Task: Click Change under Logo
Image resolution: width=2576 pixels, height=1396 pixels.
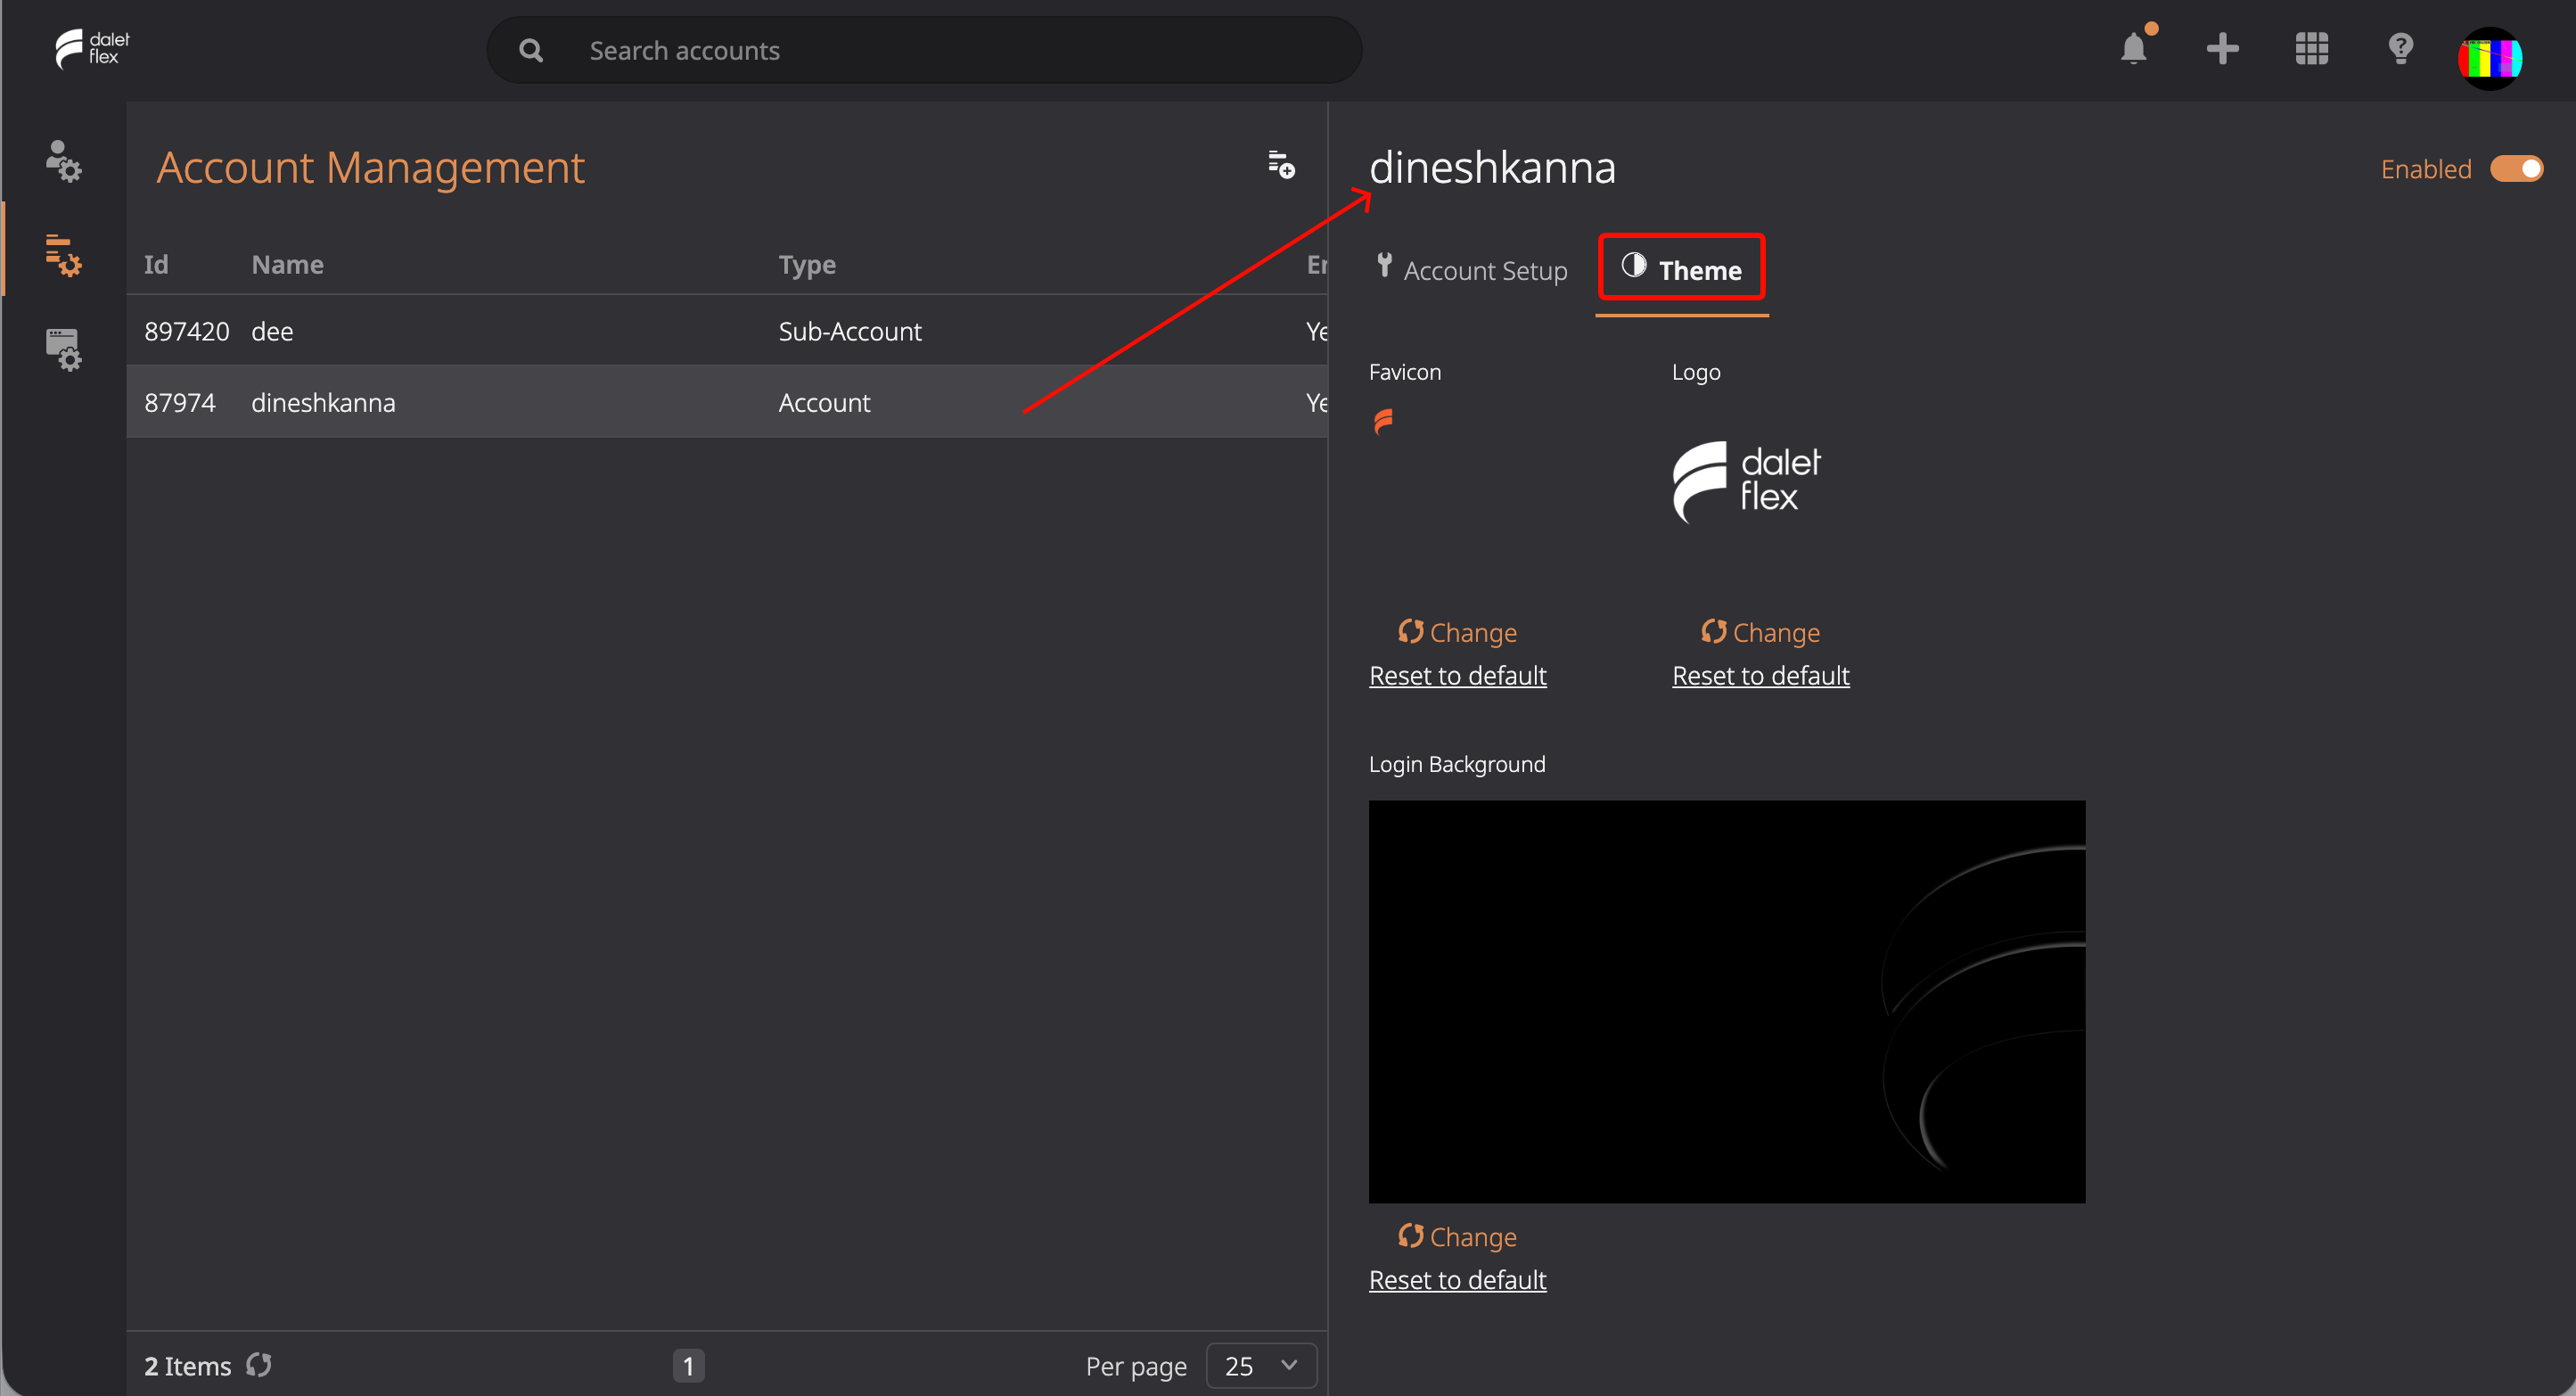Action: (1760, 632)
